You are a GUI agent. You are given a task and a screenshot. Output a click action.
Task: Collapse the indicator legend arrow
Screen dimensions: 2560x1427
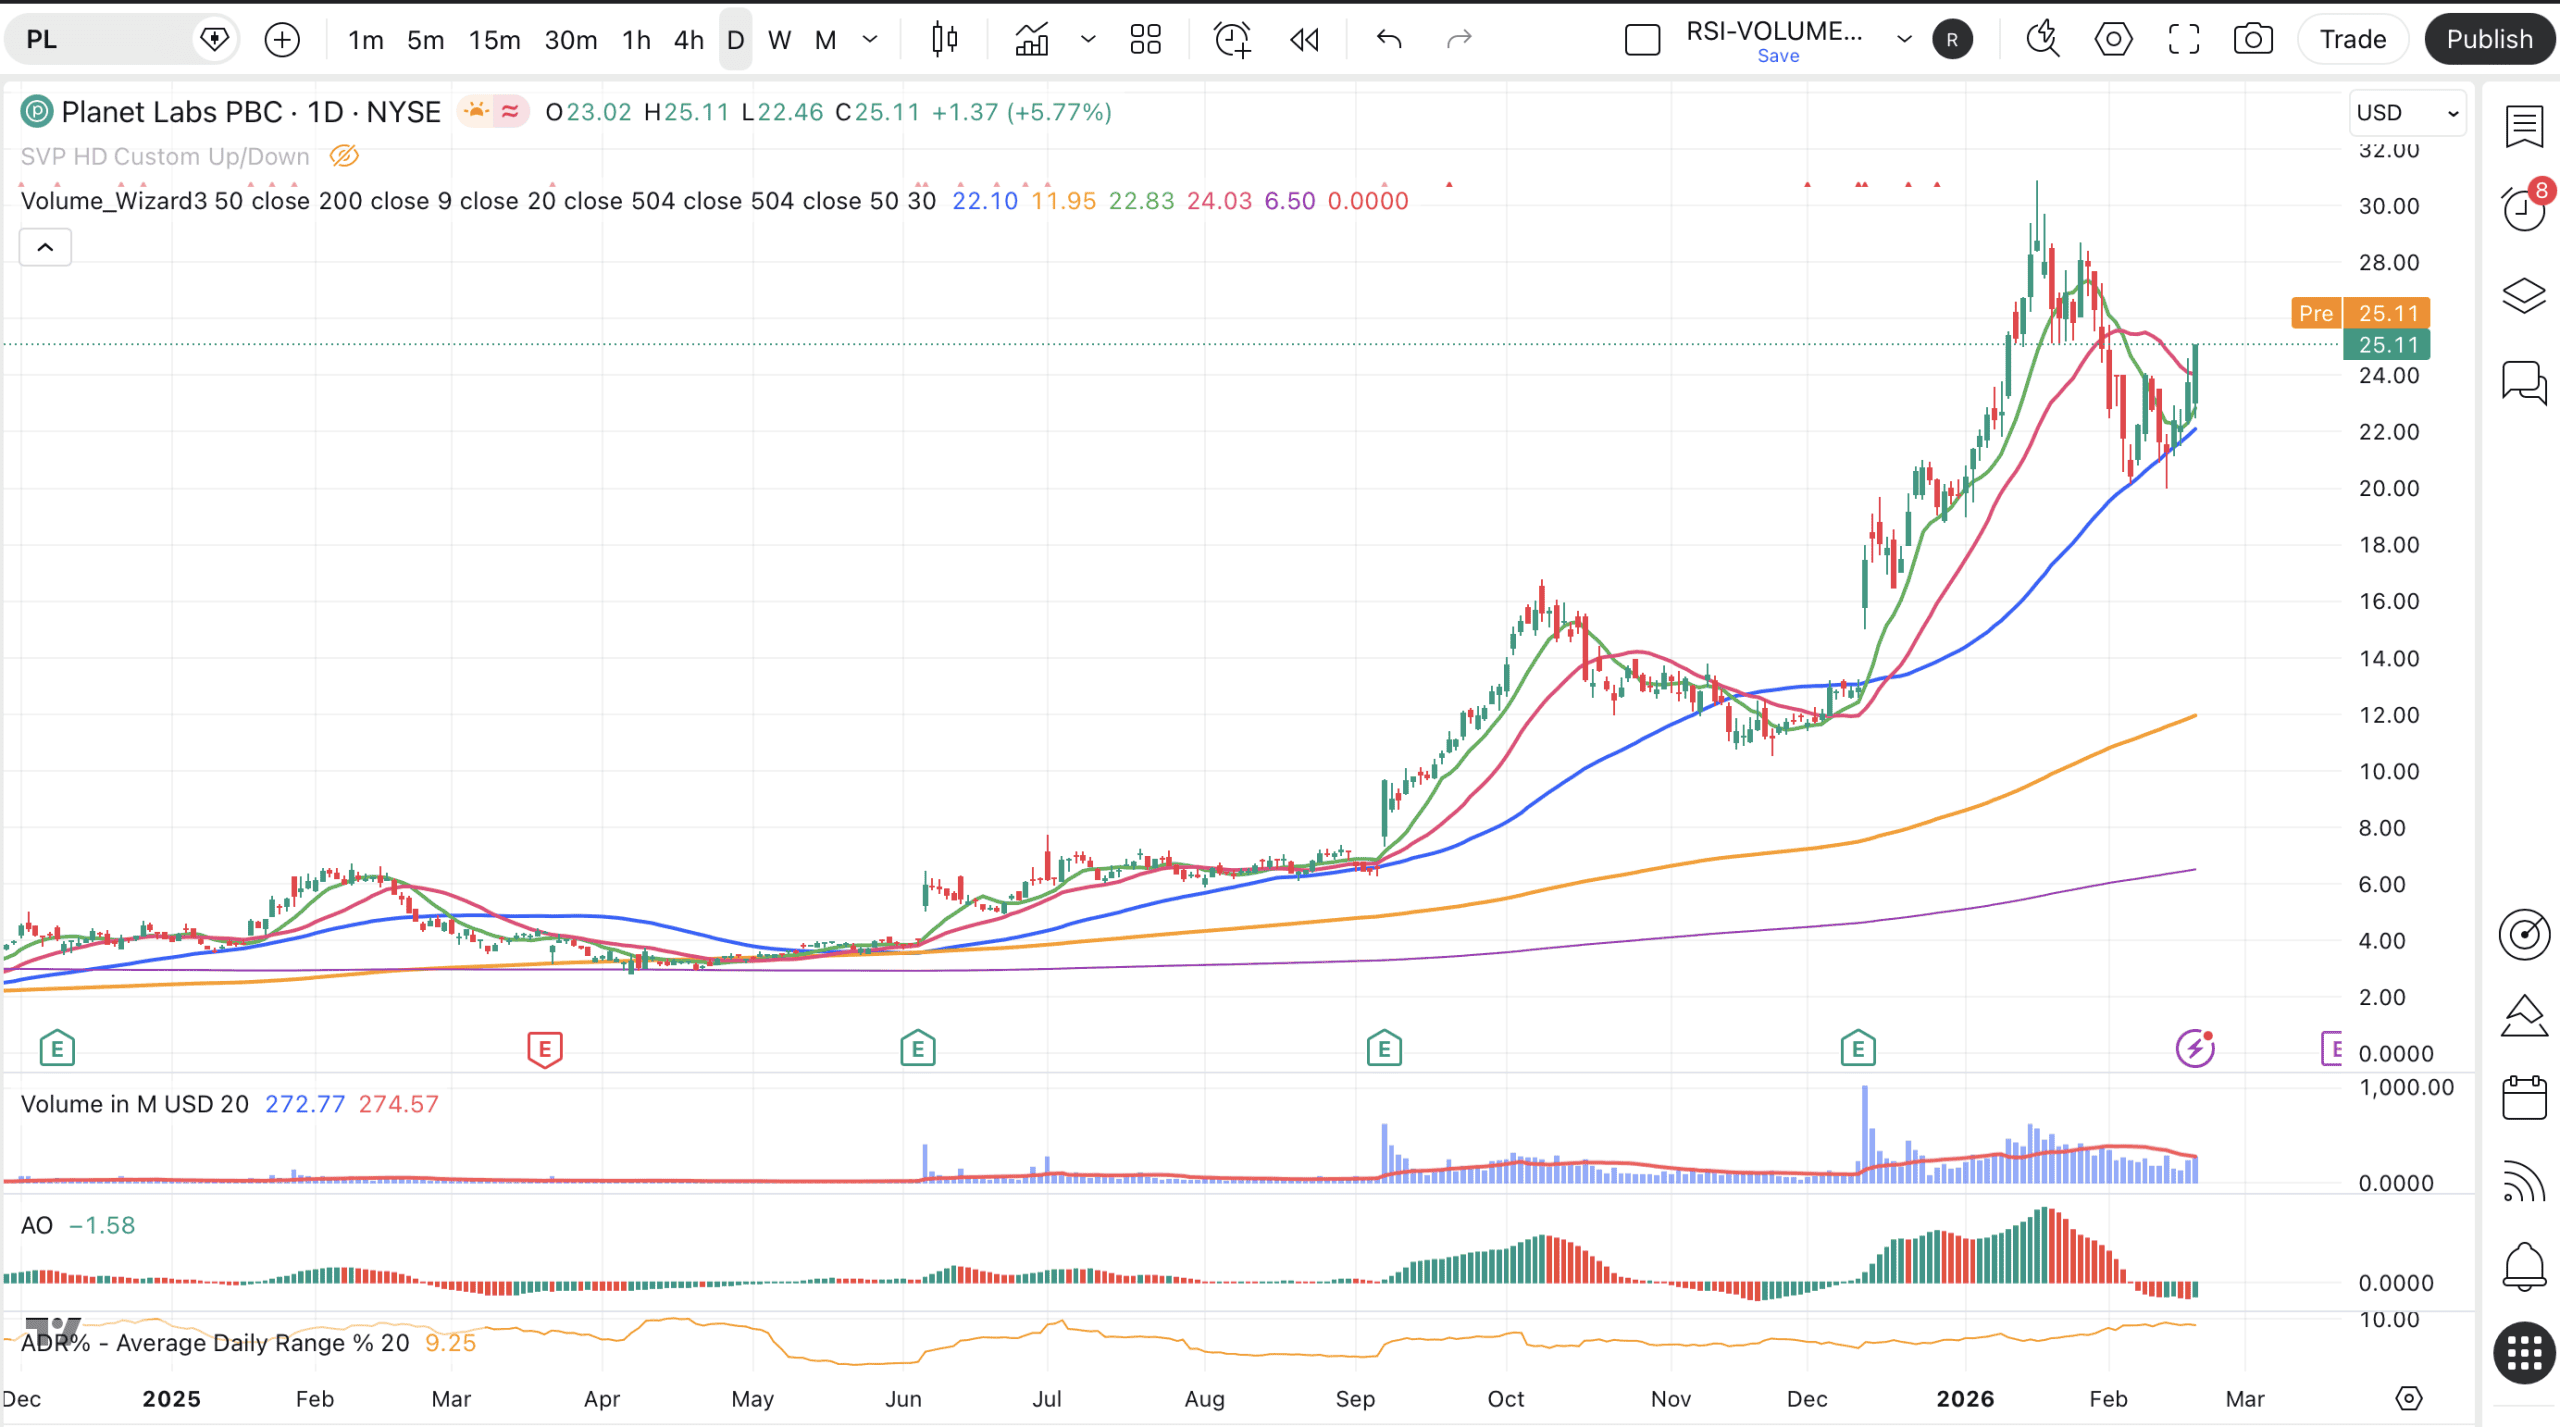point(45,247)
